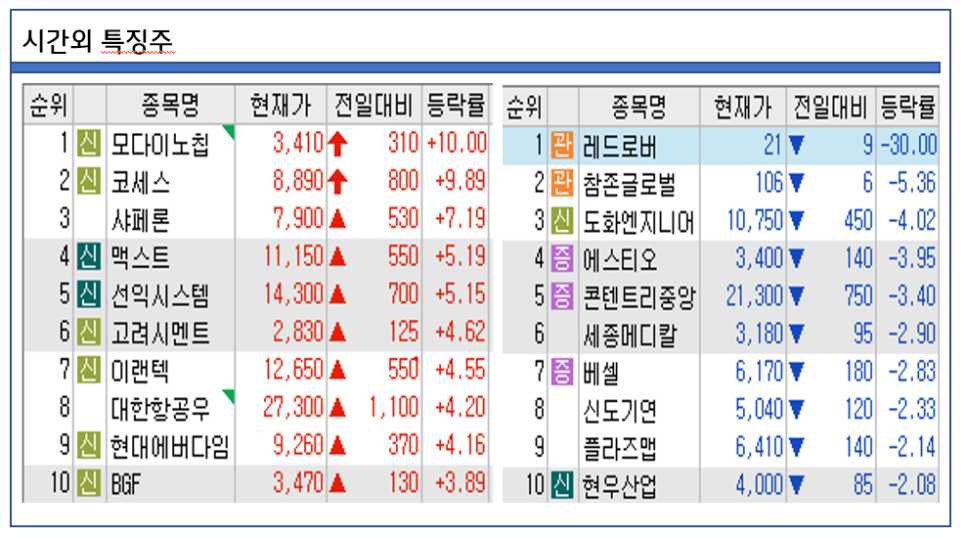Sort gainers table by 등락률 header

tap(456, 105)
